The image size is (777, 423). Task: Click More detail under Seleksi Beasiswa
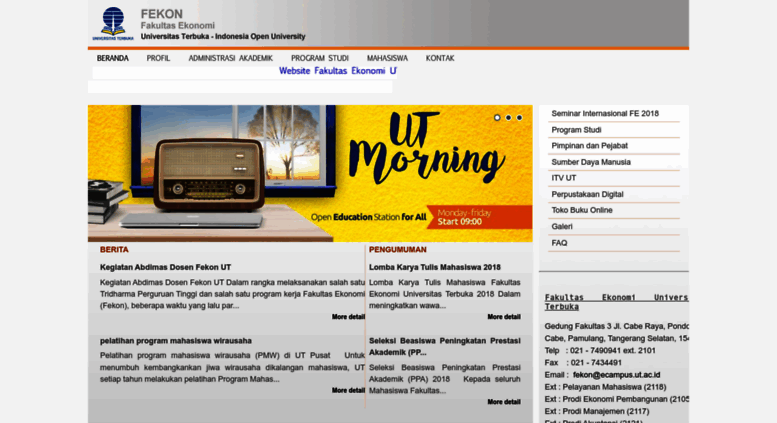coord(504,402)
